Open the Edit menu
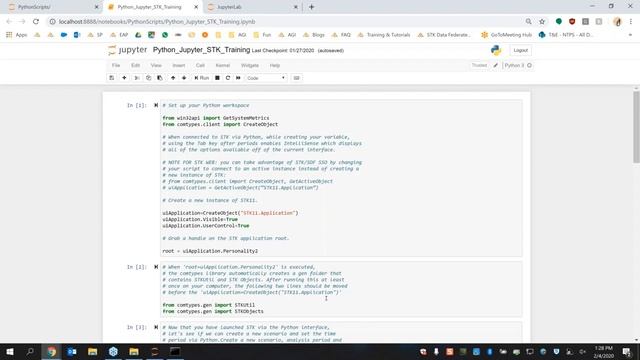Screen dimensions: 640x360 point(136,65)
